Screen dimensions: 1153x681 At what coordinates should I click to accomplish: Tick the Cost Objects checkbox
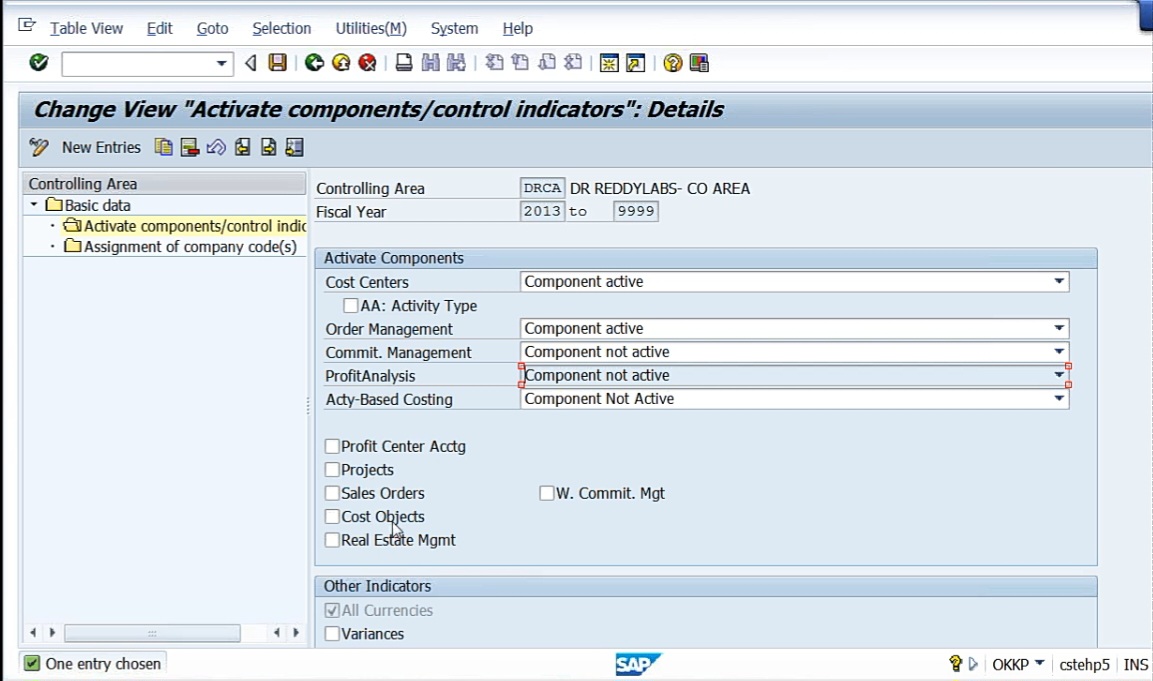pos(332,517)
